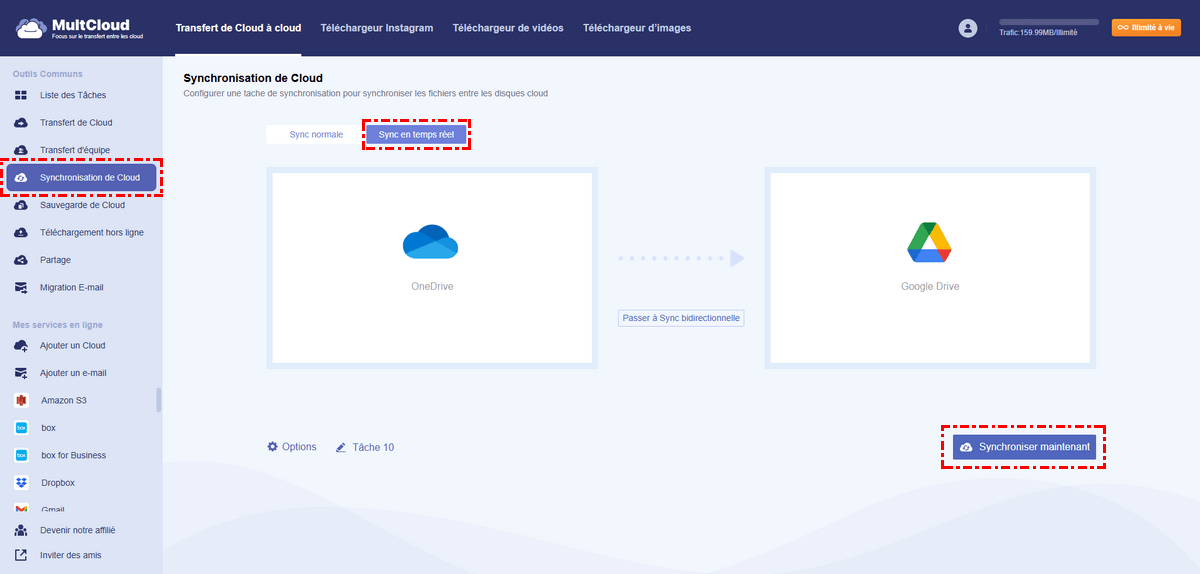Click the Sauvegarde de Cloud icon
This screenshot has width=1200, height=574.
21,205
